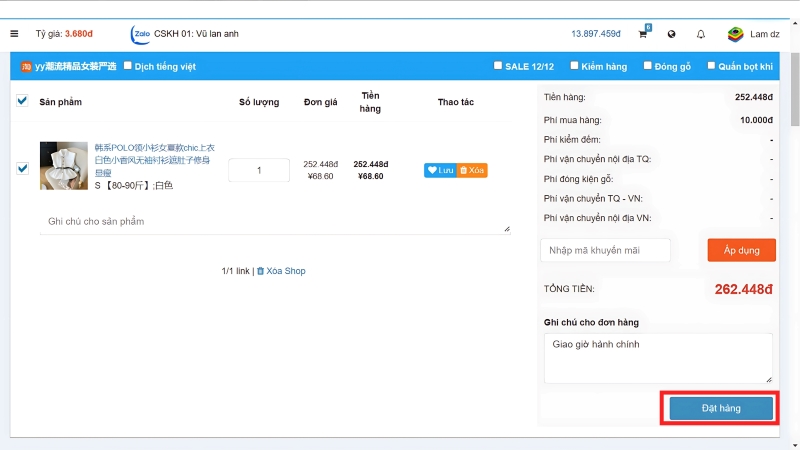800x450 pixels.
Task: Enable the SALE 12/12 checkbox
Action: pos(498,66)
